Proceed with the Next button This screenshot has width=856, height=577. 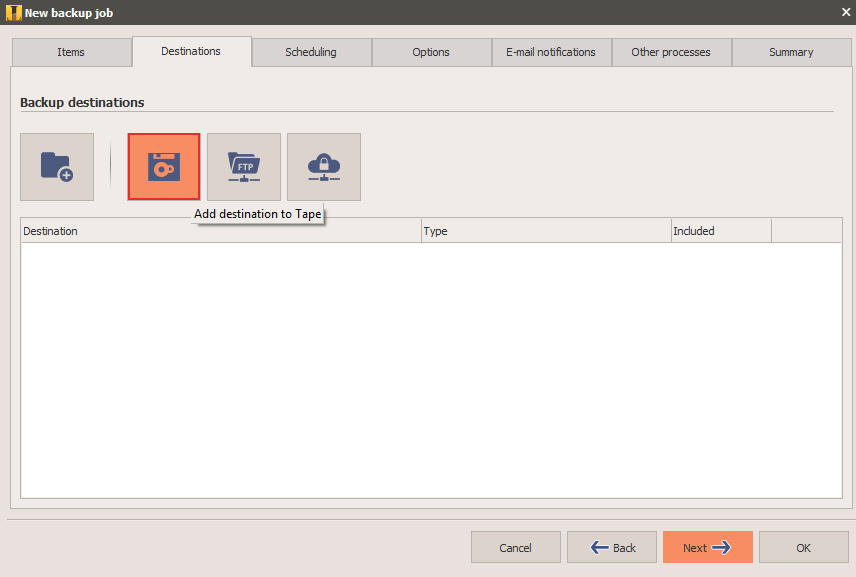click(707, 547)
